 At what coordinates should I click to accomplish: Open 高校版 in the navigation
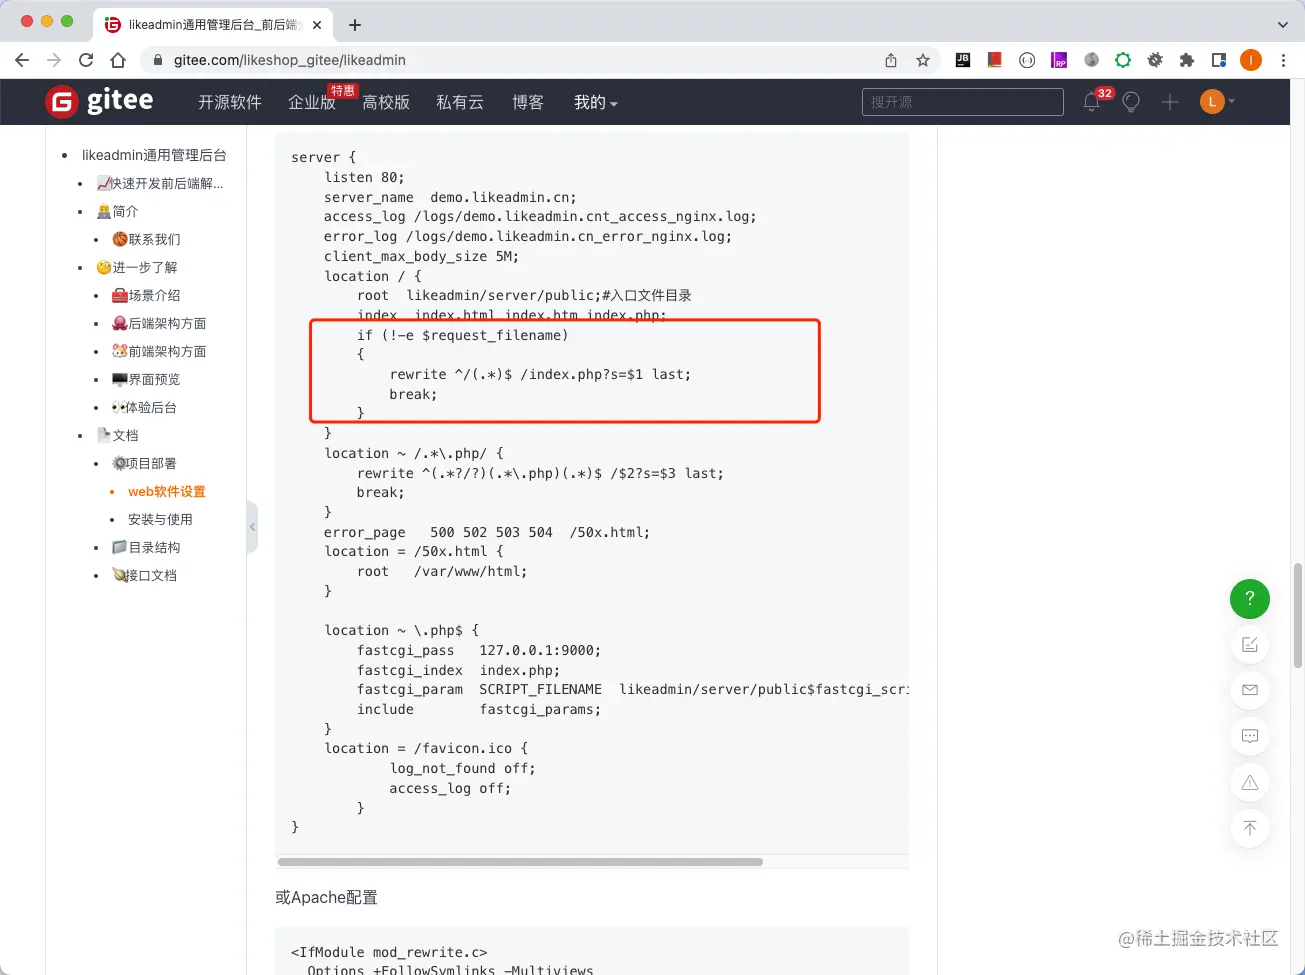pyautogui.click(x=386, y=102)
